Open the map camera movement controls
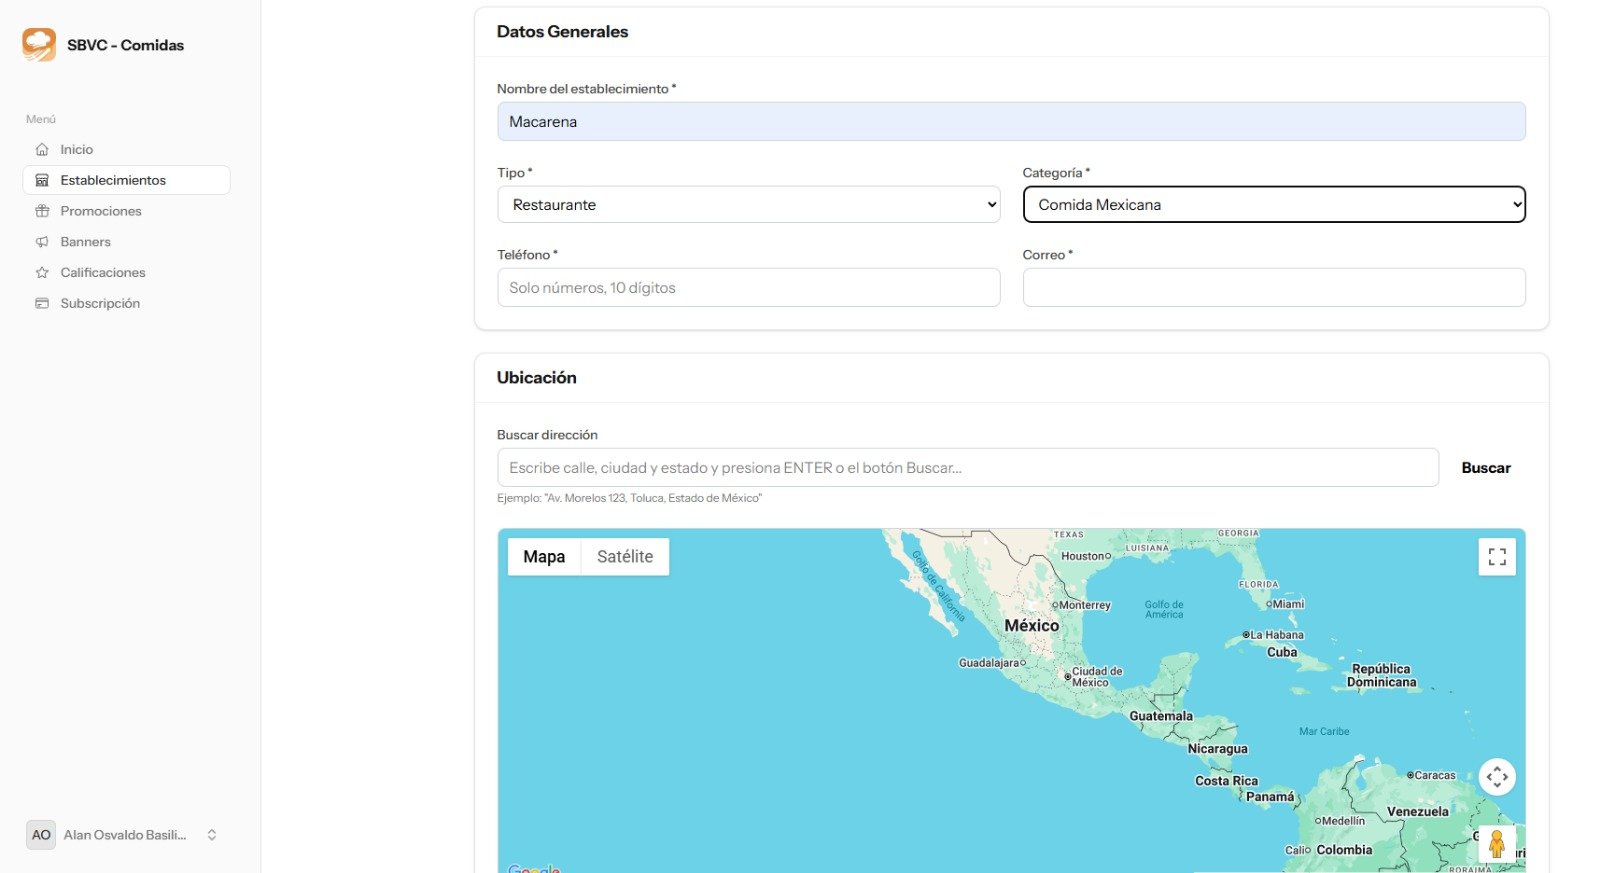The width and height of the screenshot is (1600, 873). pyautogui.click(x=1497, y=777)
